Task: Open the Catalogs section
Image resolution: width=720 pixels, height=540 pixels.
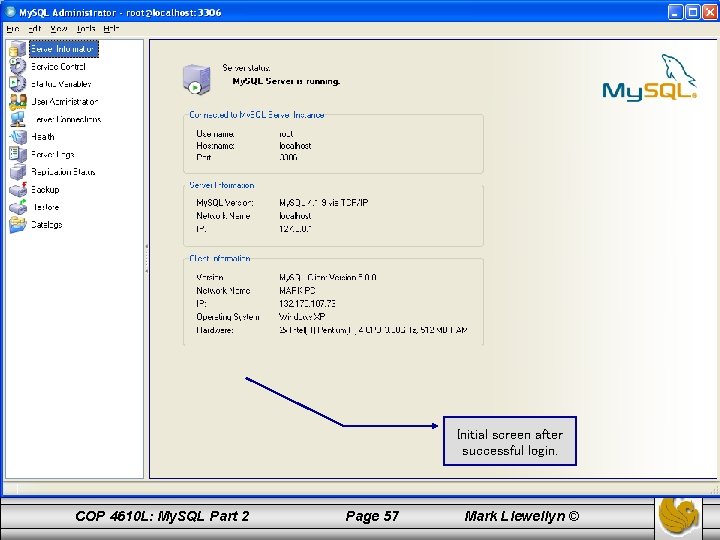Action: pyautogui.click(x=46, y=225)
